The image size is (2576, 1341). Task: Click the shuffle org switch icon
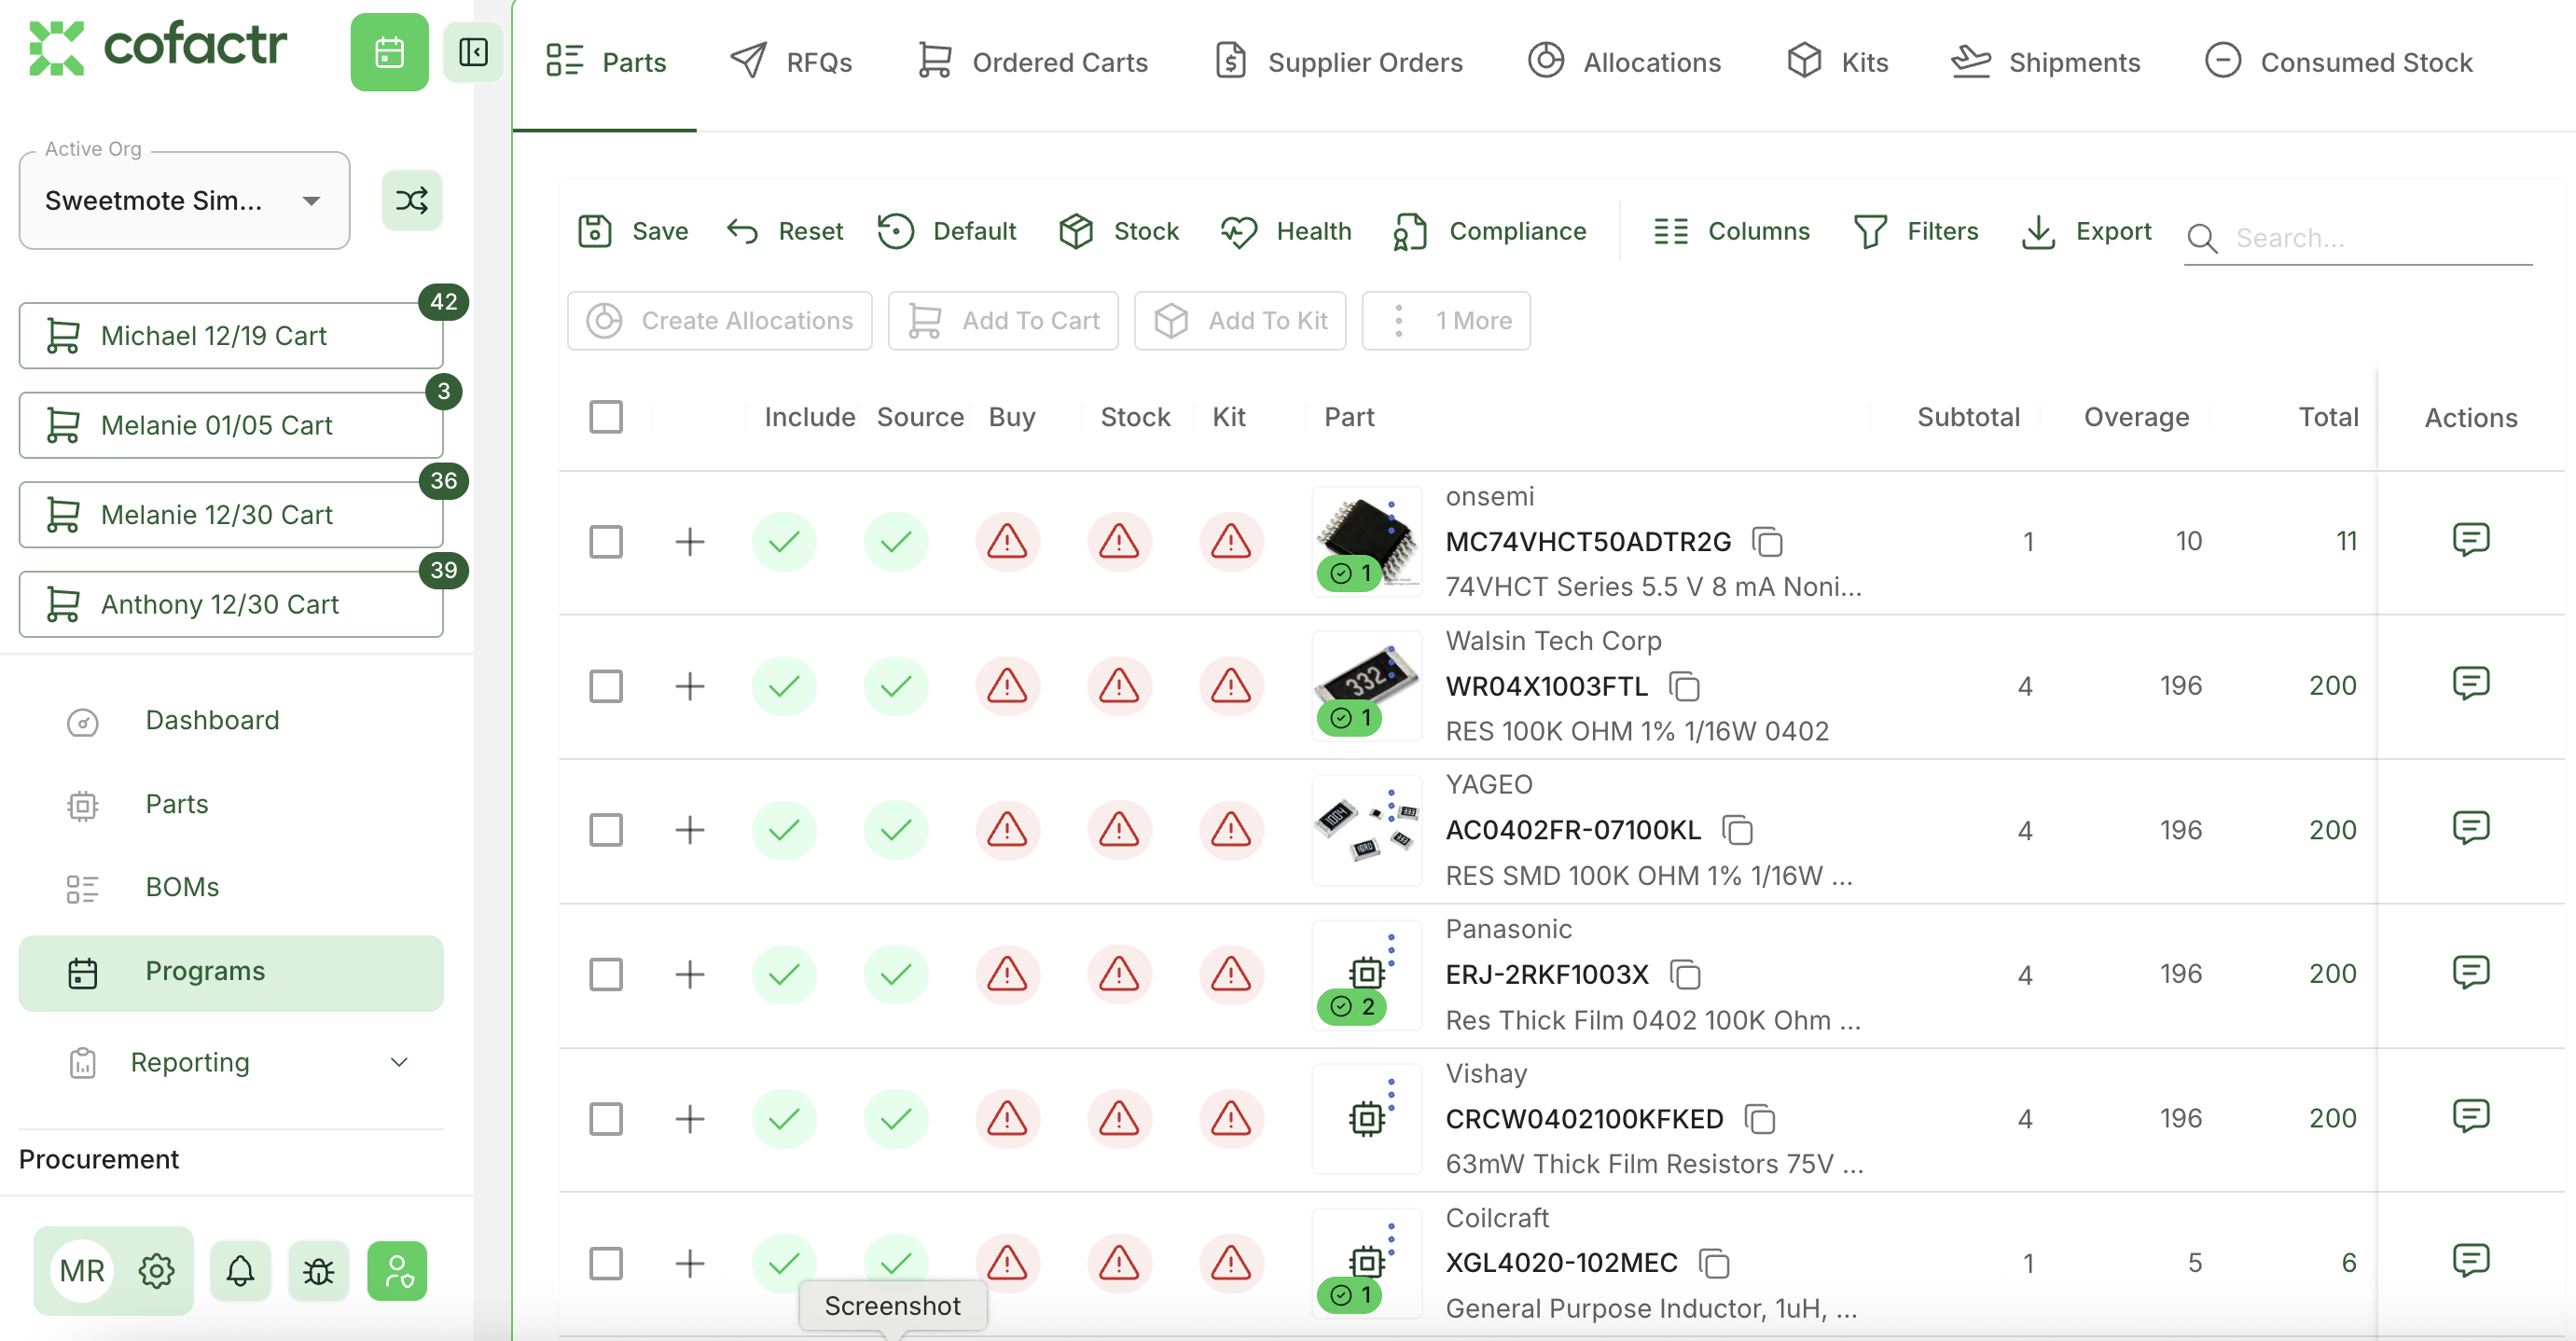click(x=412, y=200)
